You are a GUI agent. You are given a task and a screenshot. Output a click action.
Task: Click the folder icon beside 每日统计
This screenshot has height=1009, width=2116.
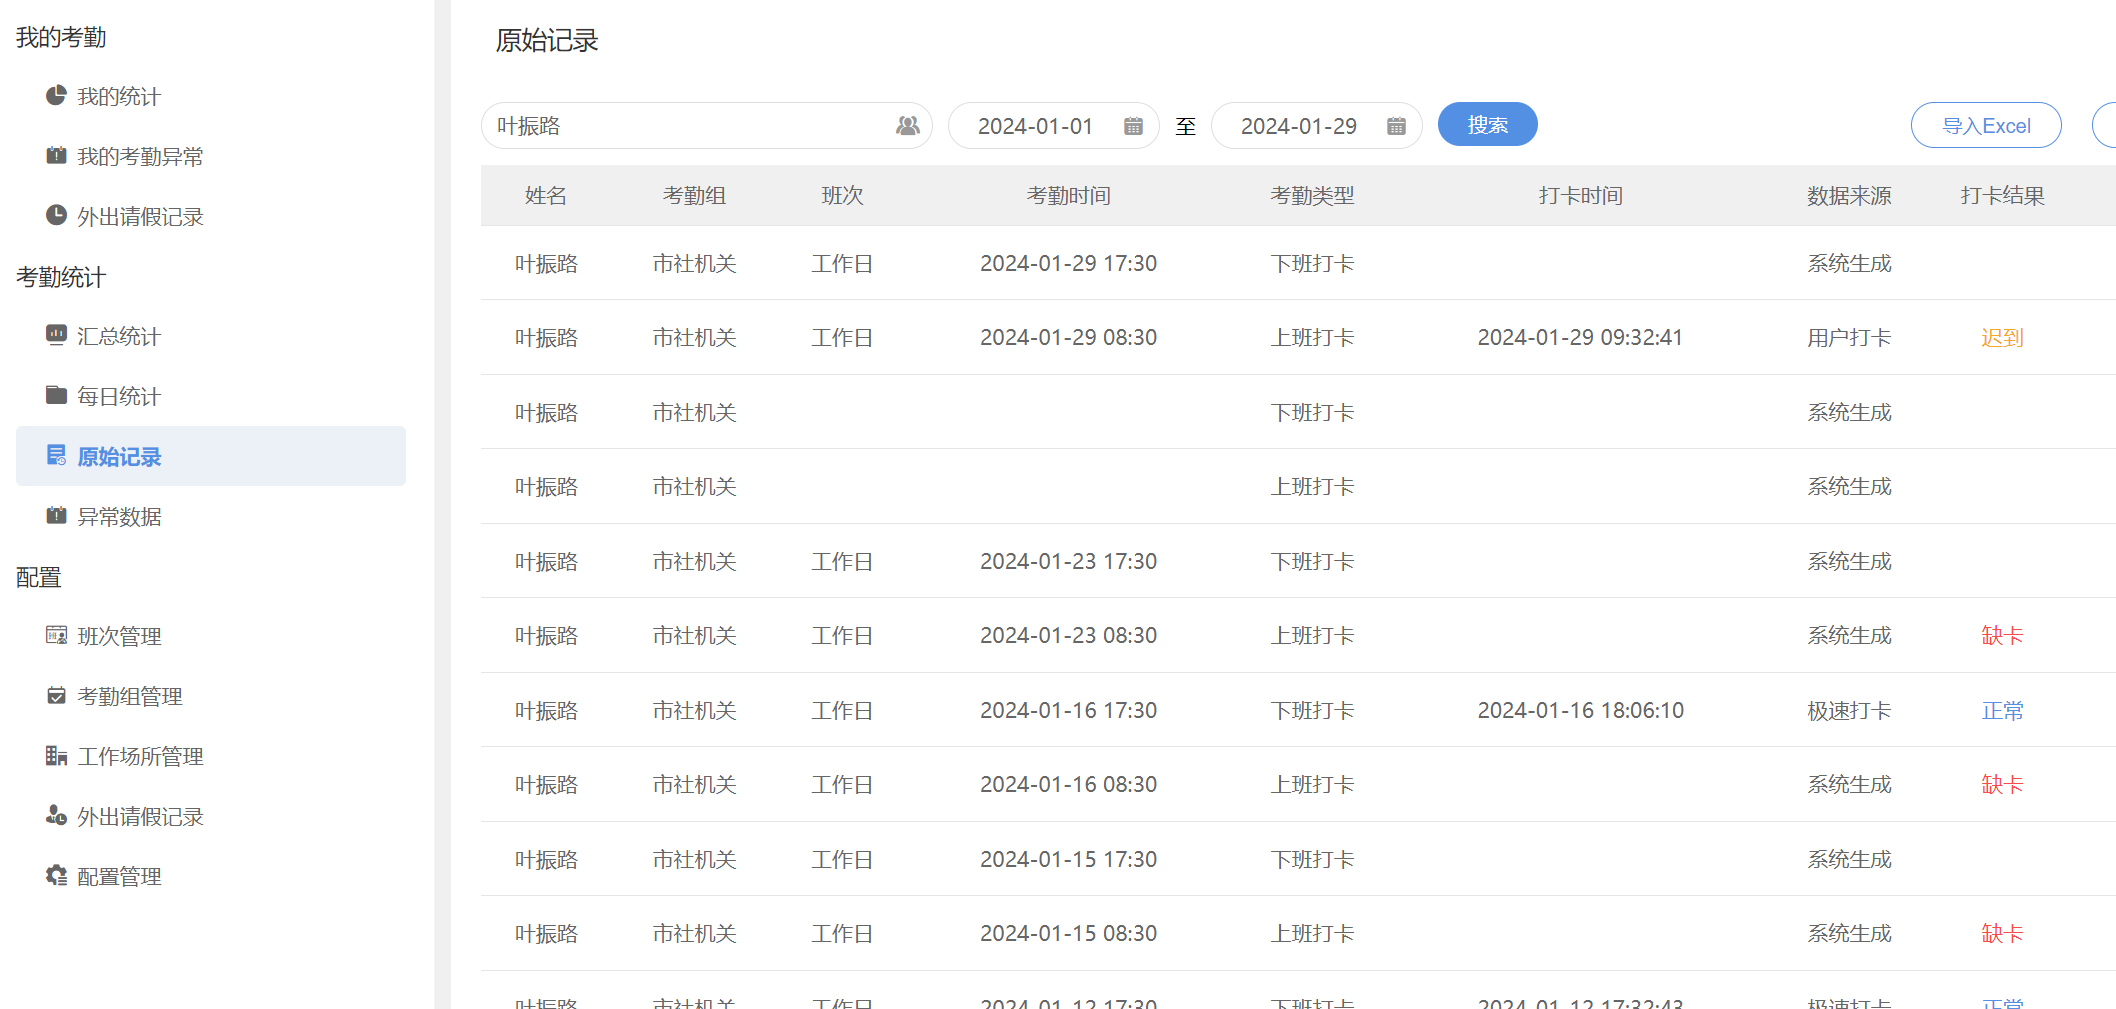click(x=56, y=395)
